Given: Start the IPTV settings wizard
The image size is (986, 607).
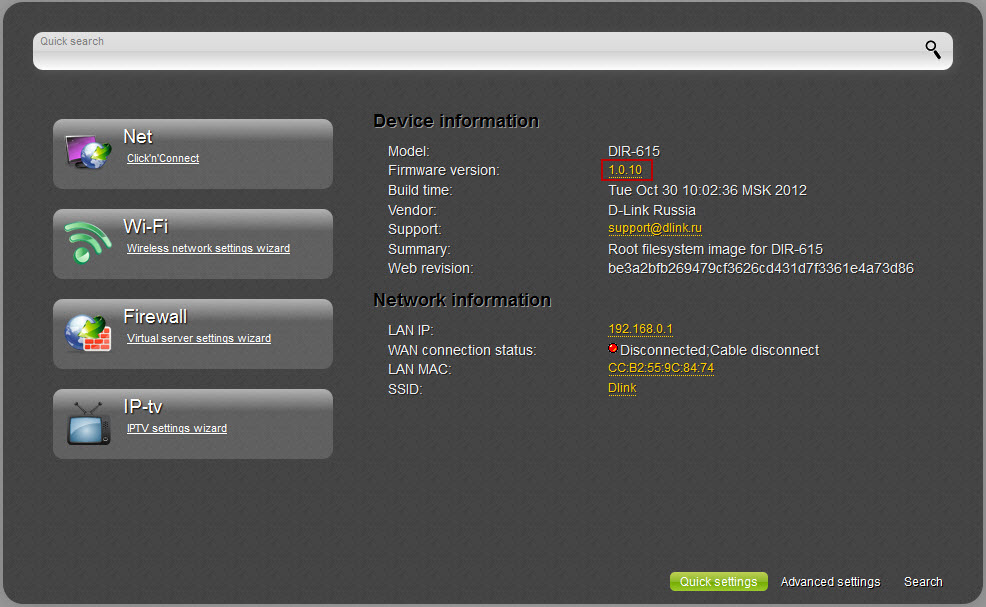Looking at the screenshot, I should [177, 428].
